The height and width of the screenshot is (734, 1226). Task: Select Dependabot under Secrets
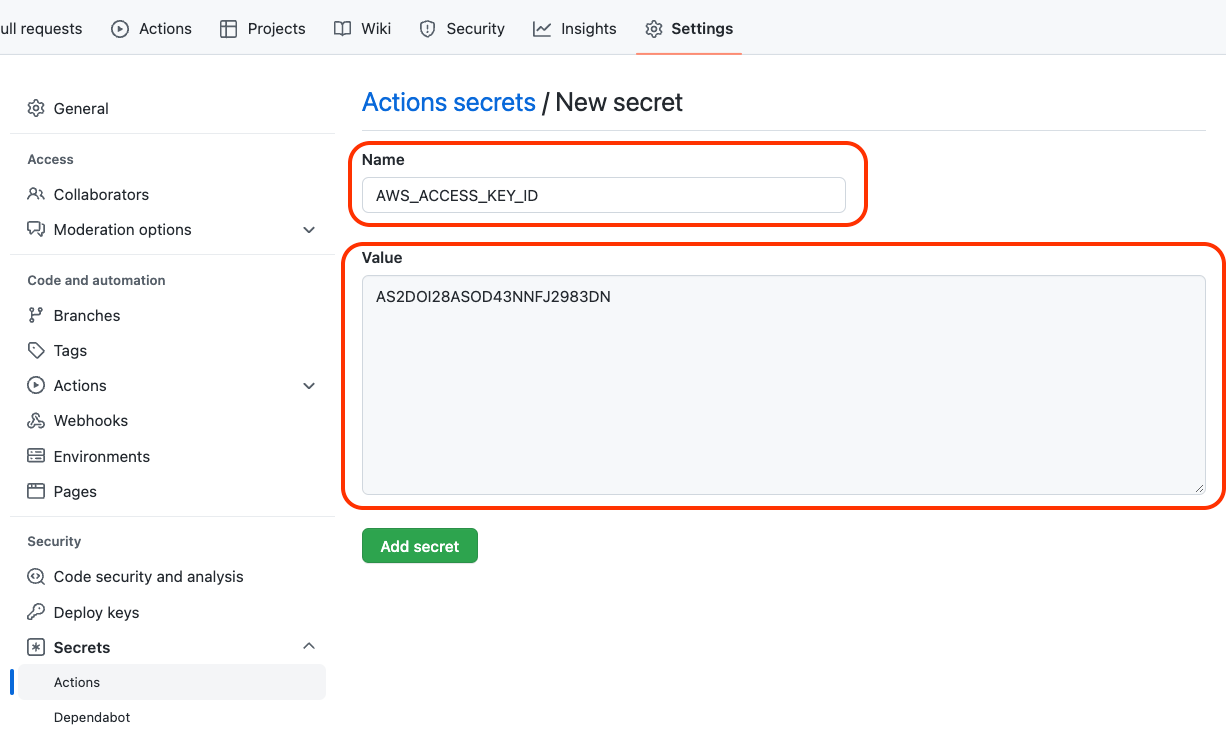coord(92,717)
